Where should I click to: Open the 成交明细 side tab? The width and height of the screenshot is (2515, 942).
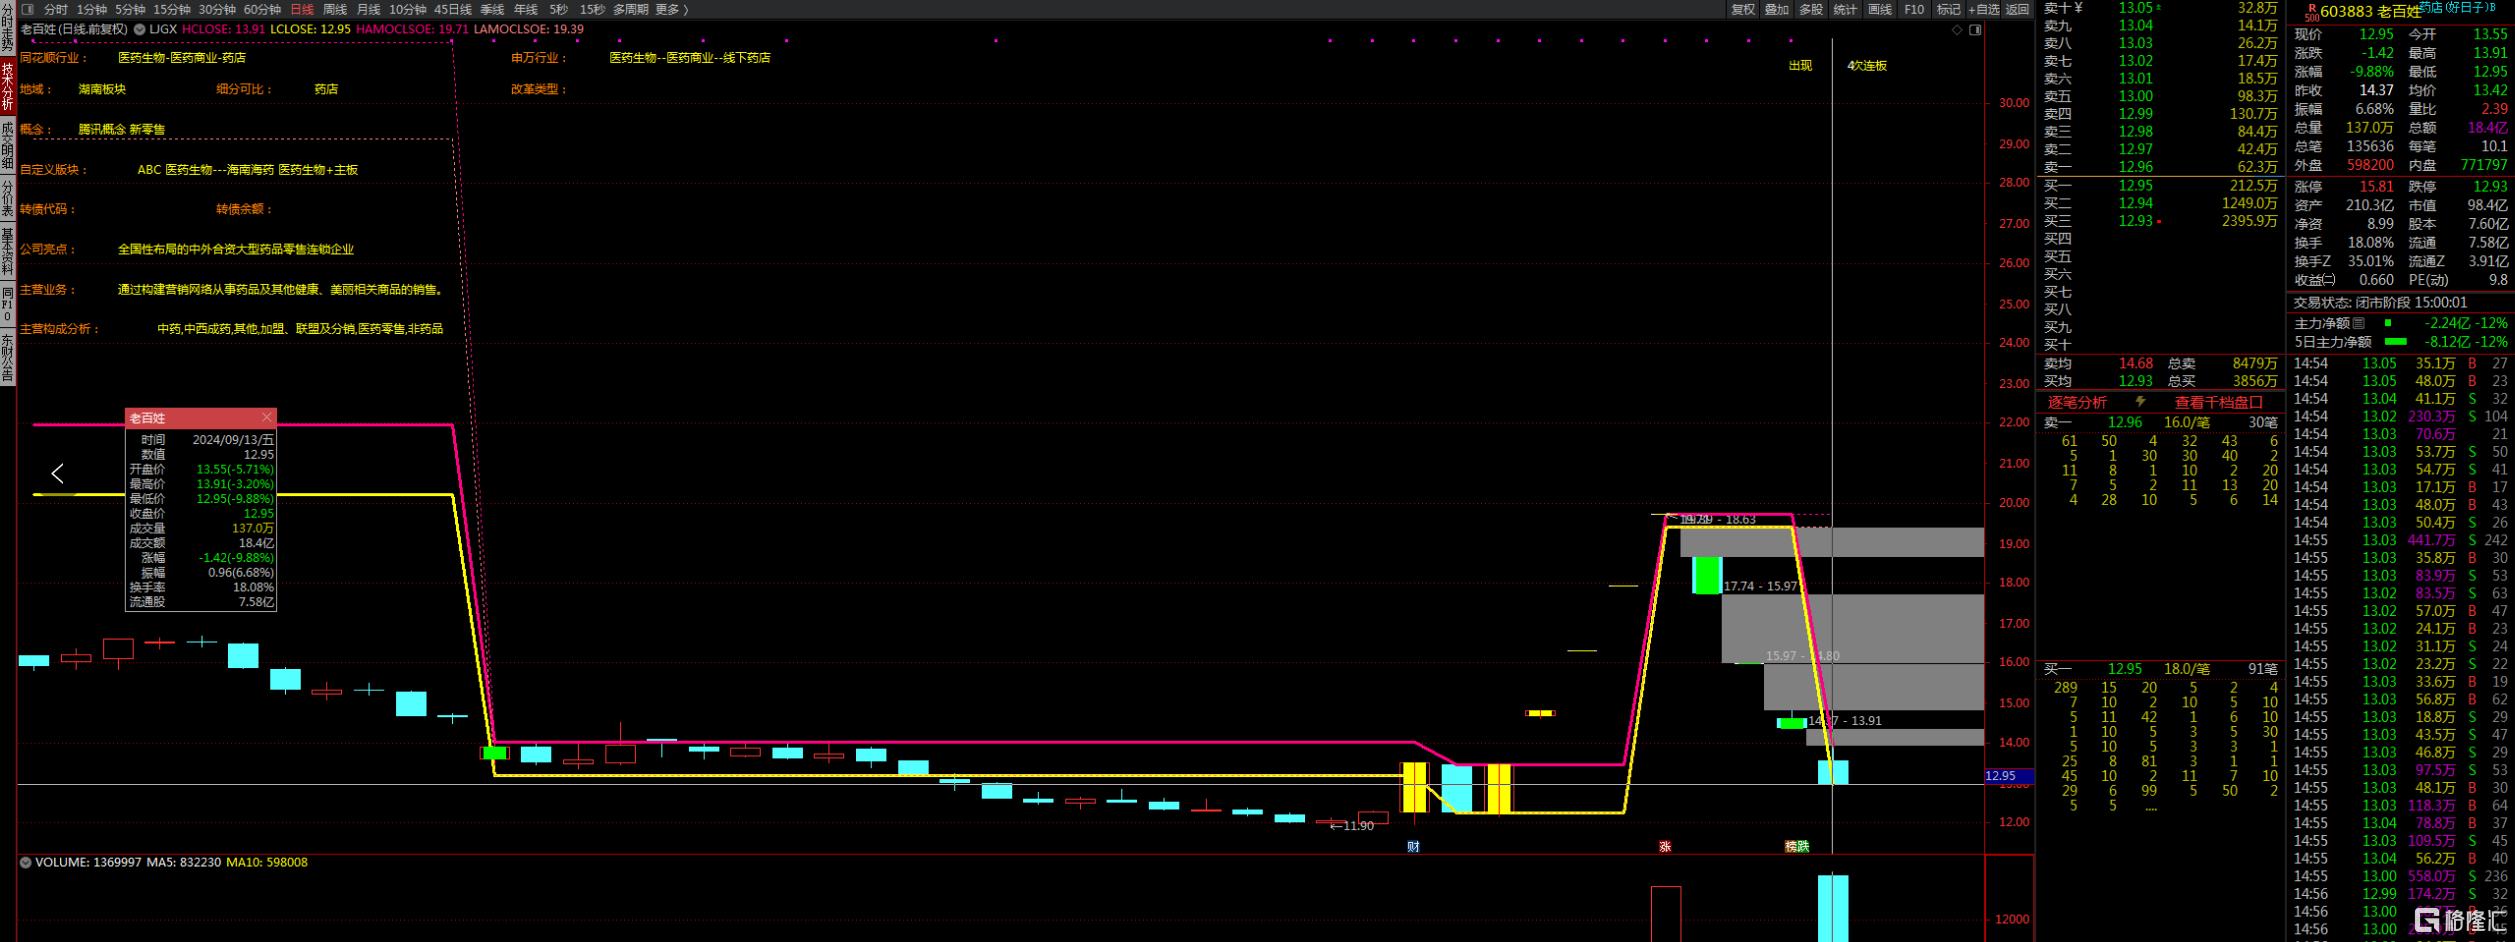7,147
